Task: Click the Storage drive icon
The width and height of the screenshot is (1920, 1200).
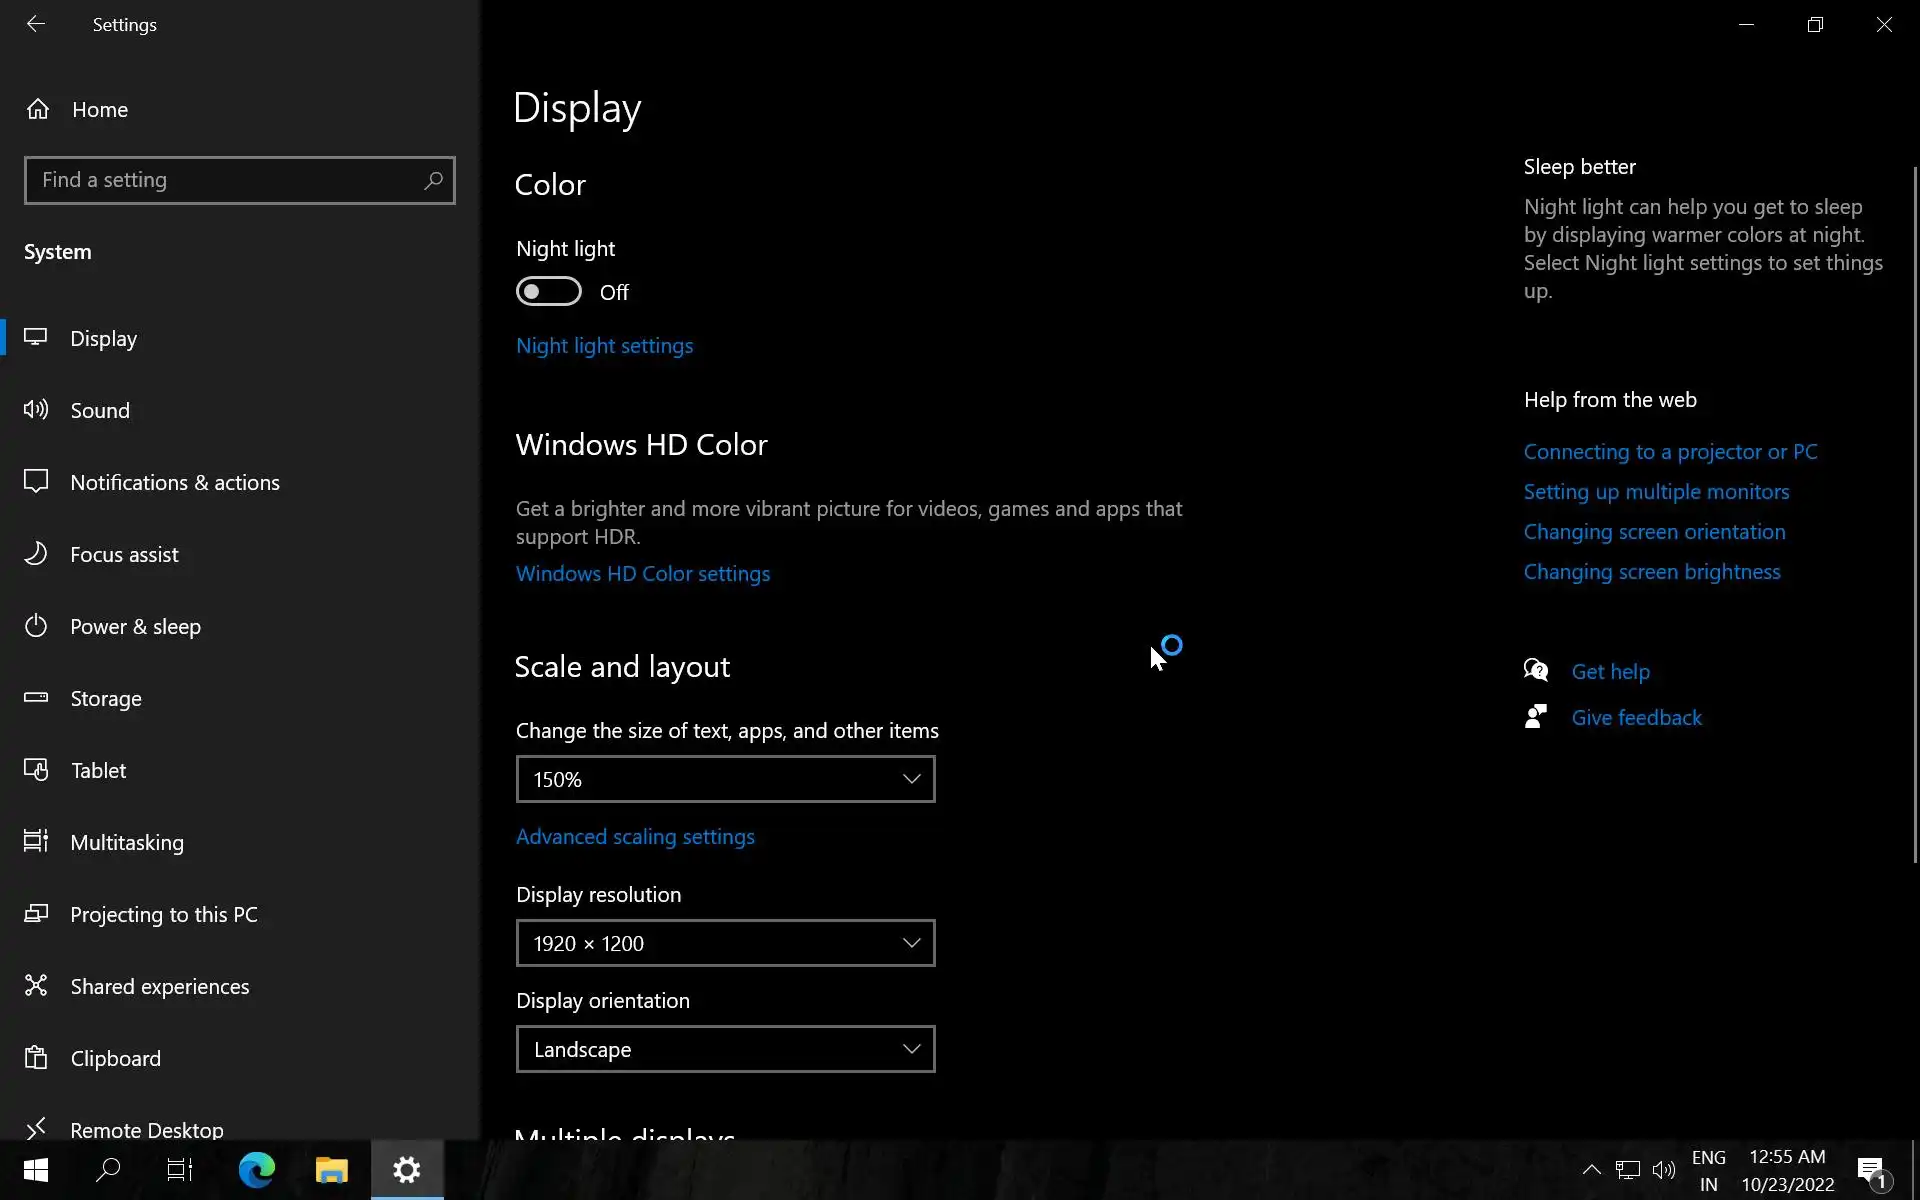Action: [x=36, y=698]
